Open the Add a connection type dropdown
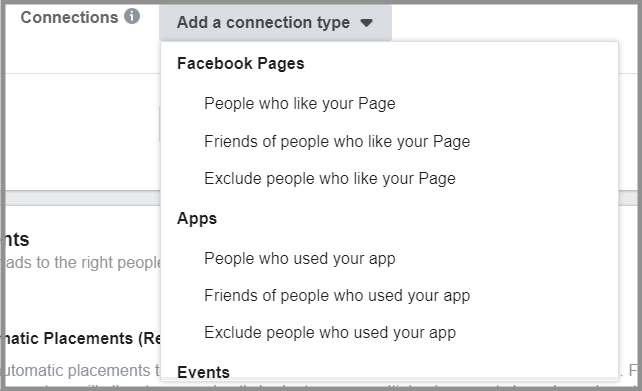This screenshot has width=642, height=391. coord(275,23)
